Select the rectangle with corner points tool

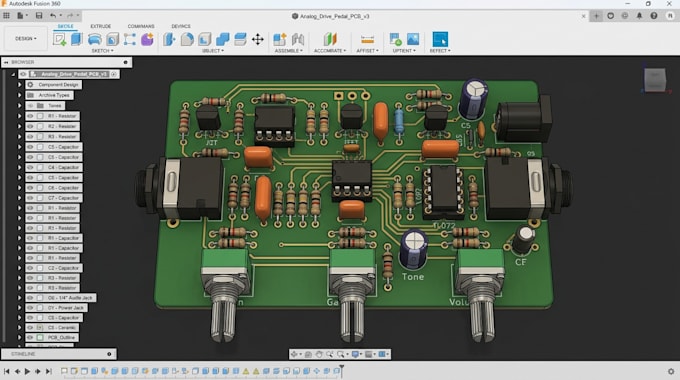(x=129, y=39)
